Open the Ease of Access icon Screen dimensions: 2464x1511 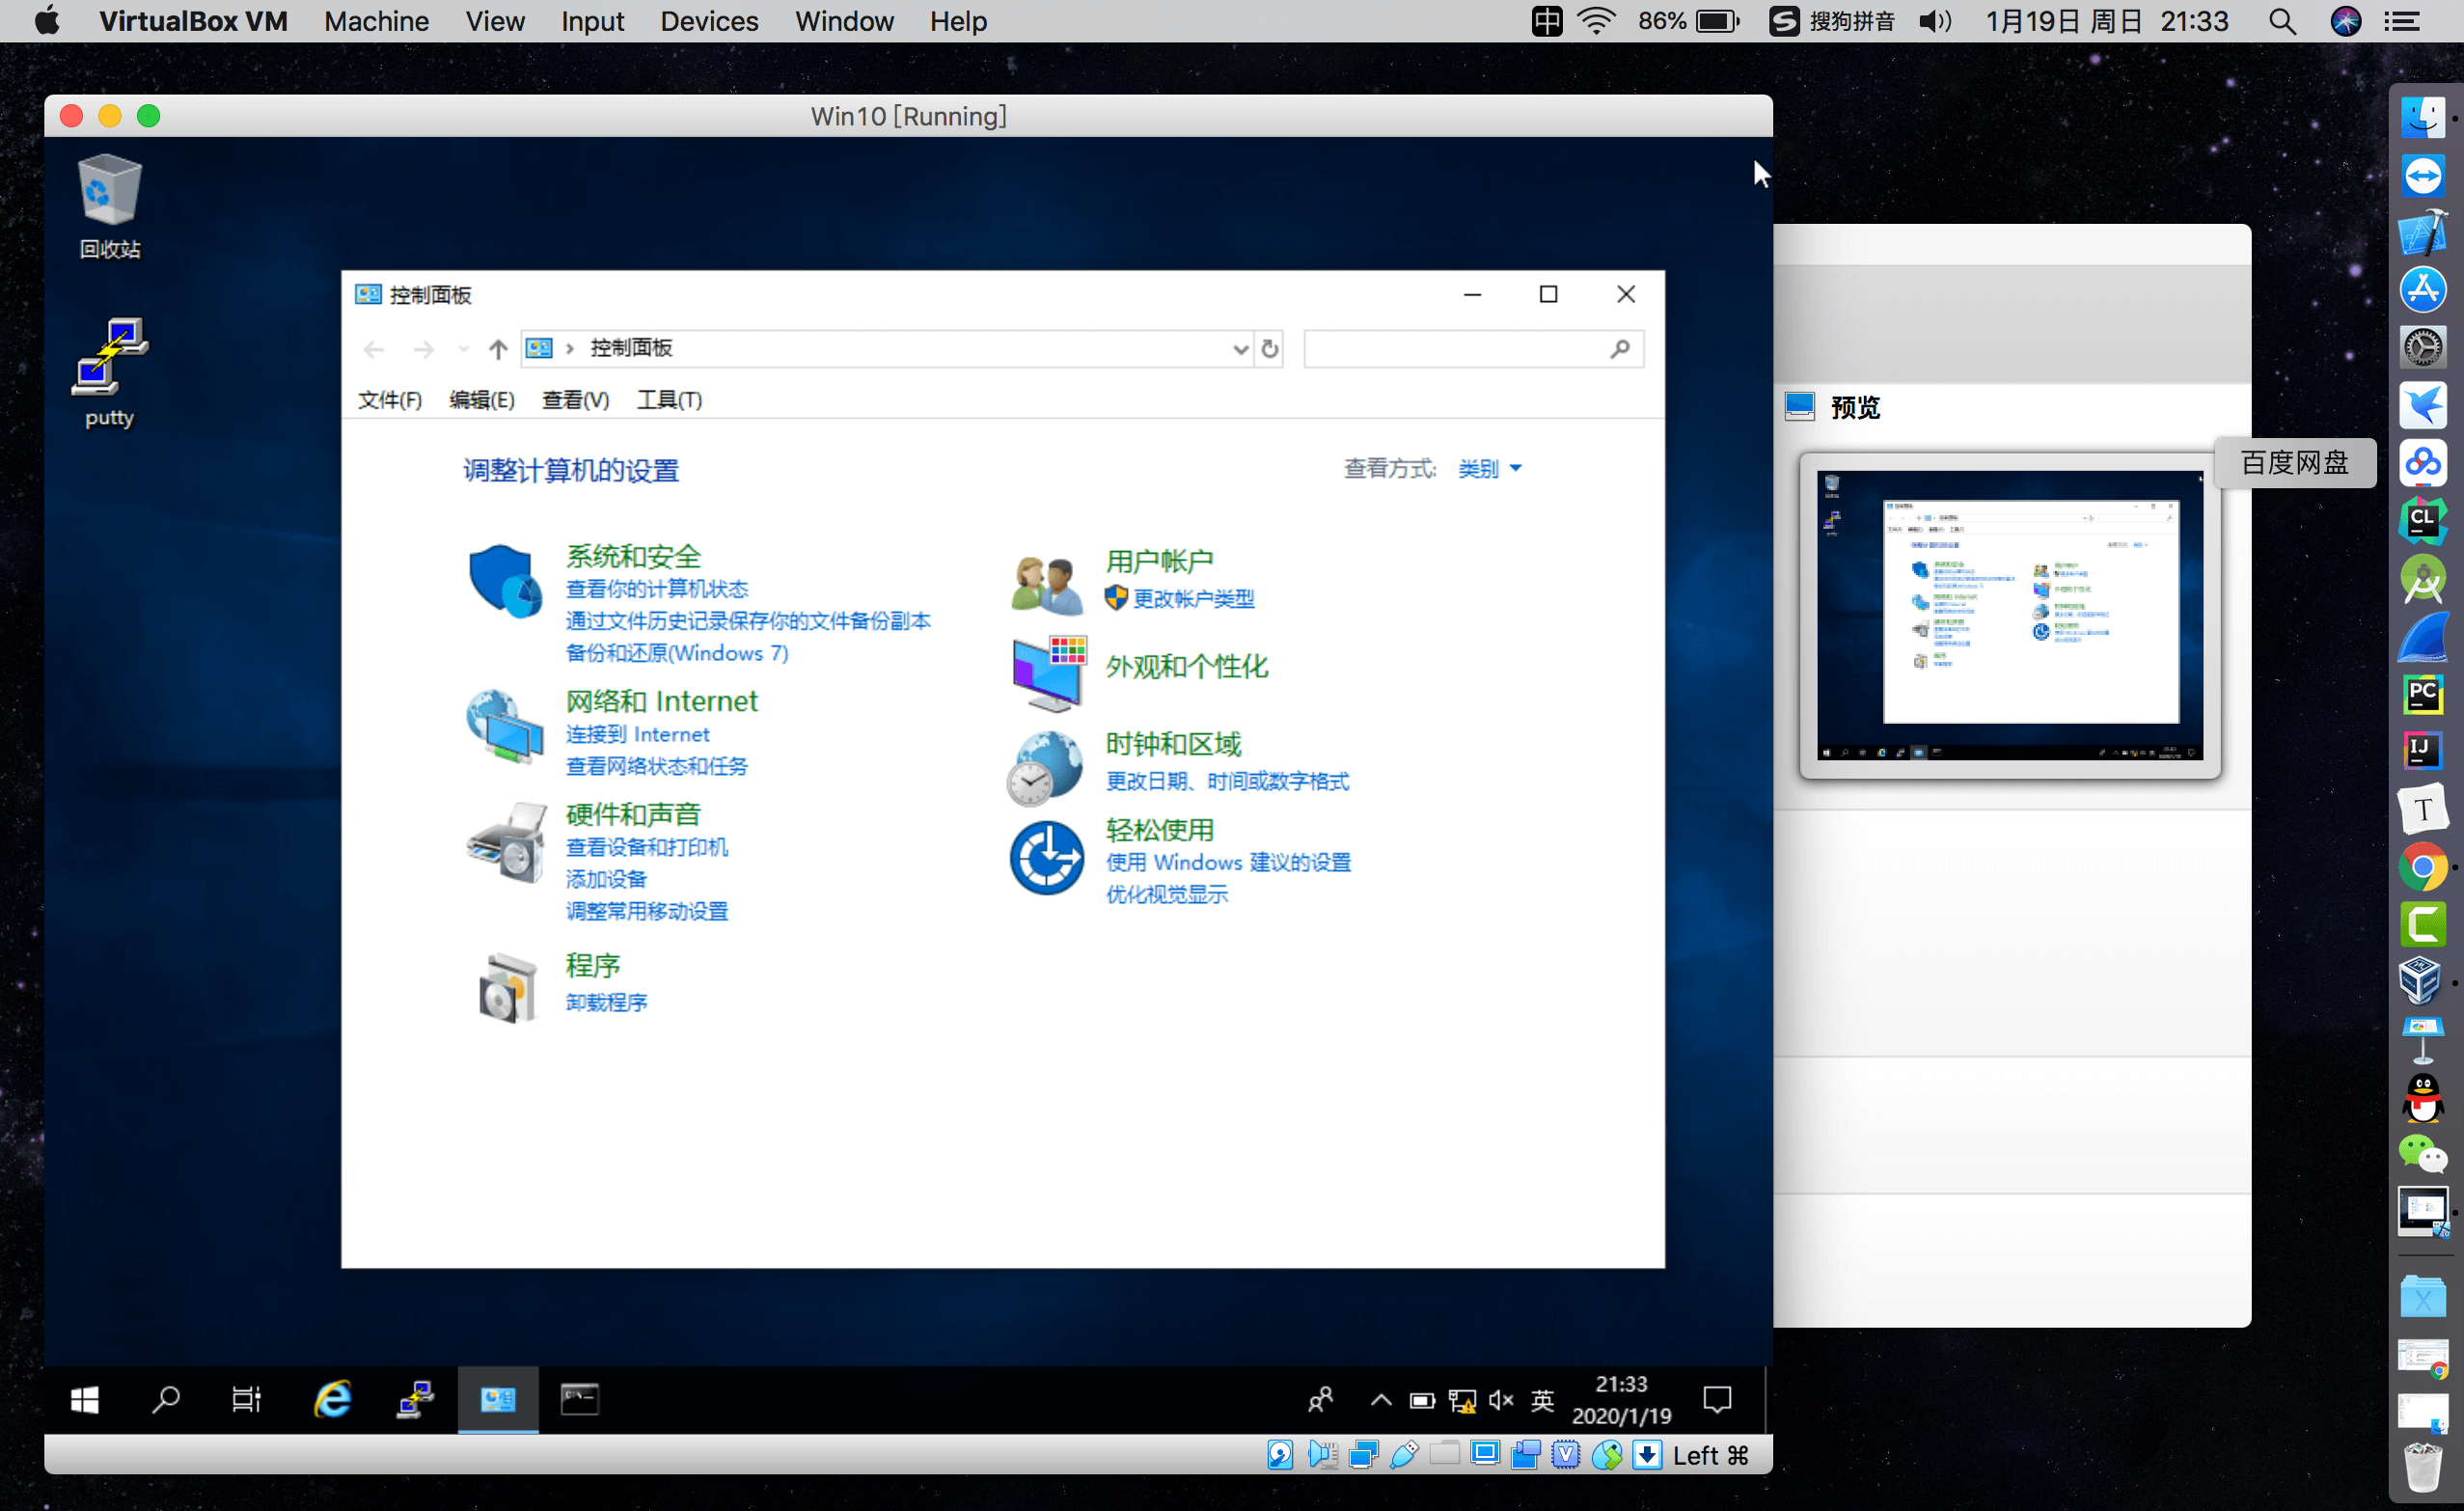point(1046,858)
